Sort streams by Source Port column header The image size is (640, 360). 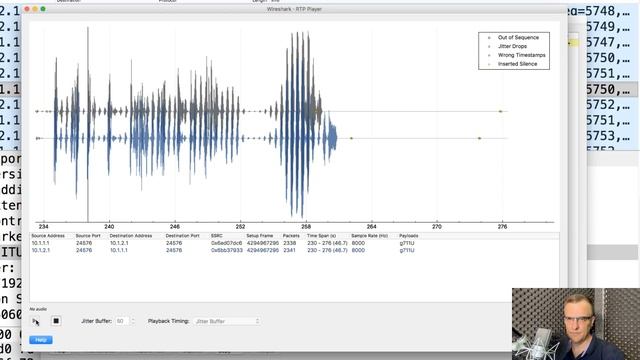click(x=88, y=236)
